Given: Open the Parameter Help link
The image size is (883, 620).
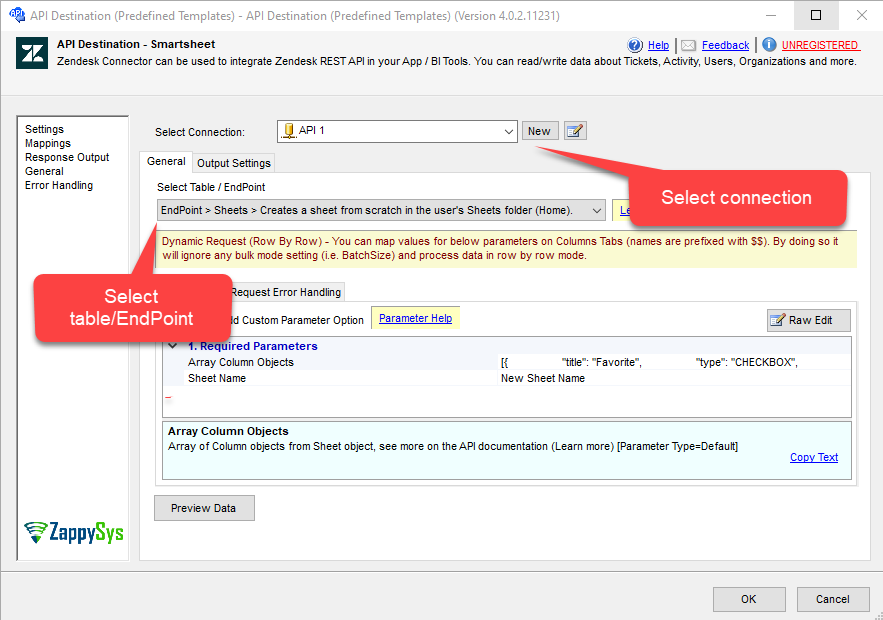Looking at the screenshot, I should [x=415, y=318].
